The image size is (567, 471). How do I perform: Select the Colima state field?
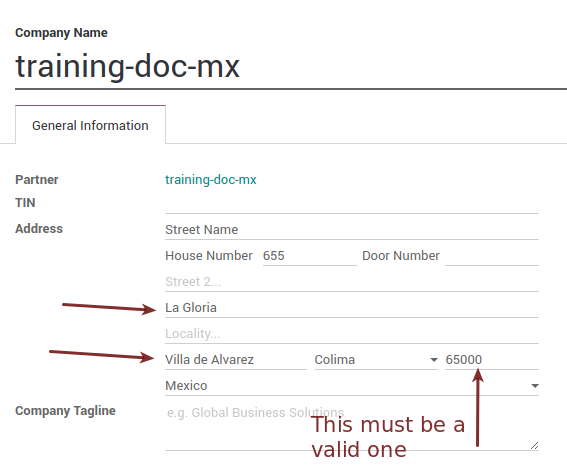(x=376, y=360)
